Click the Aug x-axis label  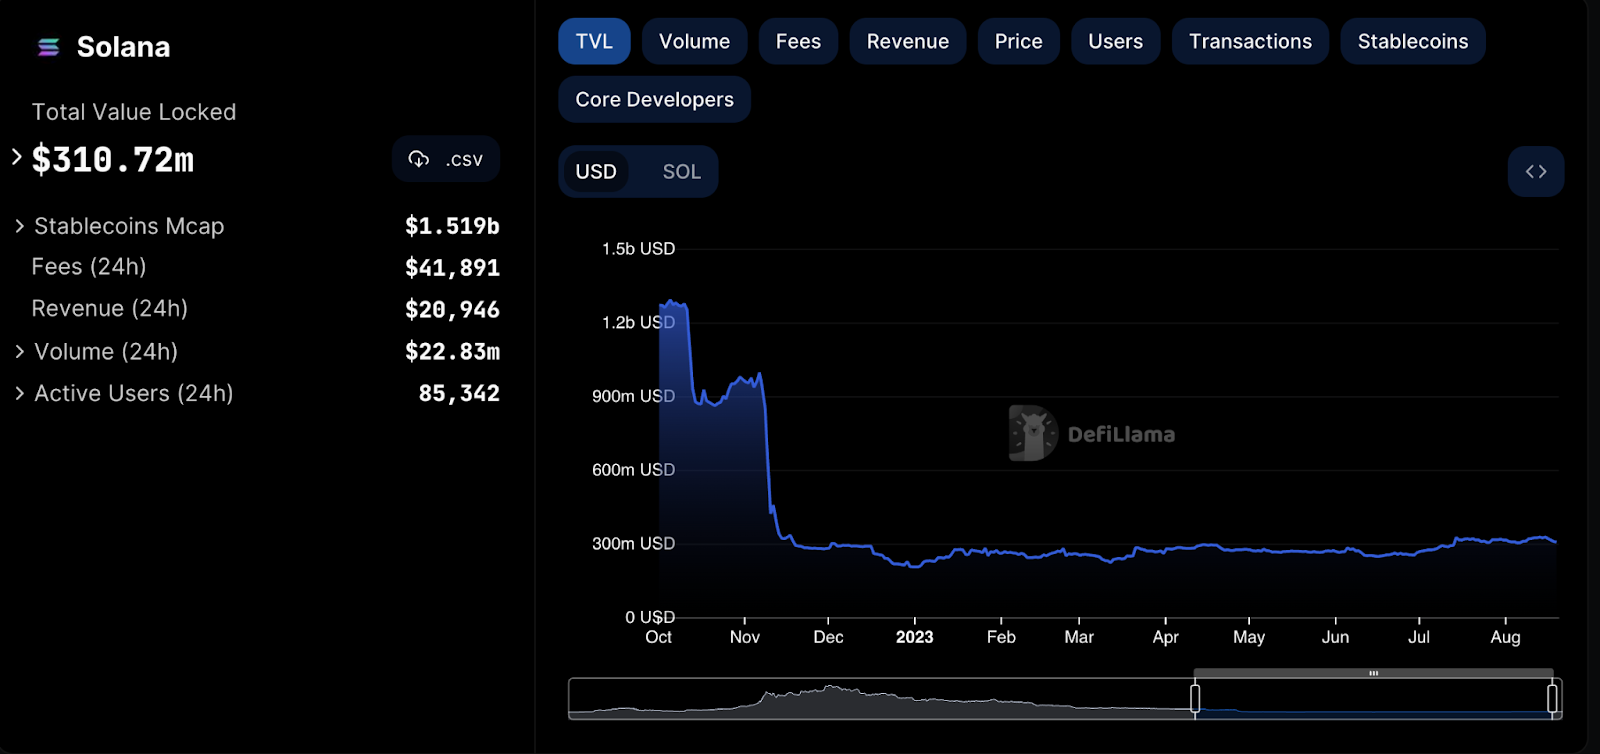(x=1505, y=637)
